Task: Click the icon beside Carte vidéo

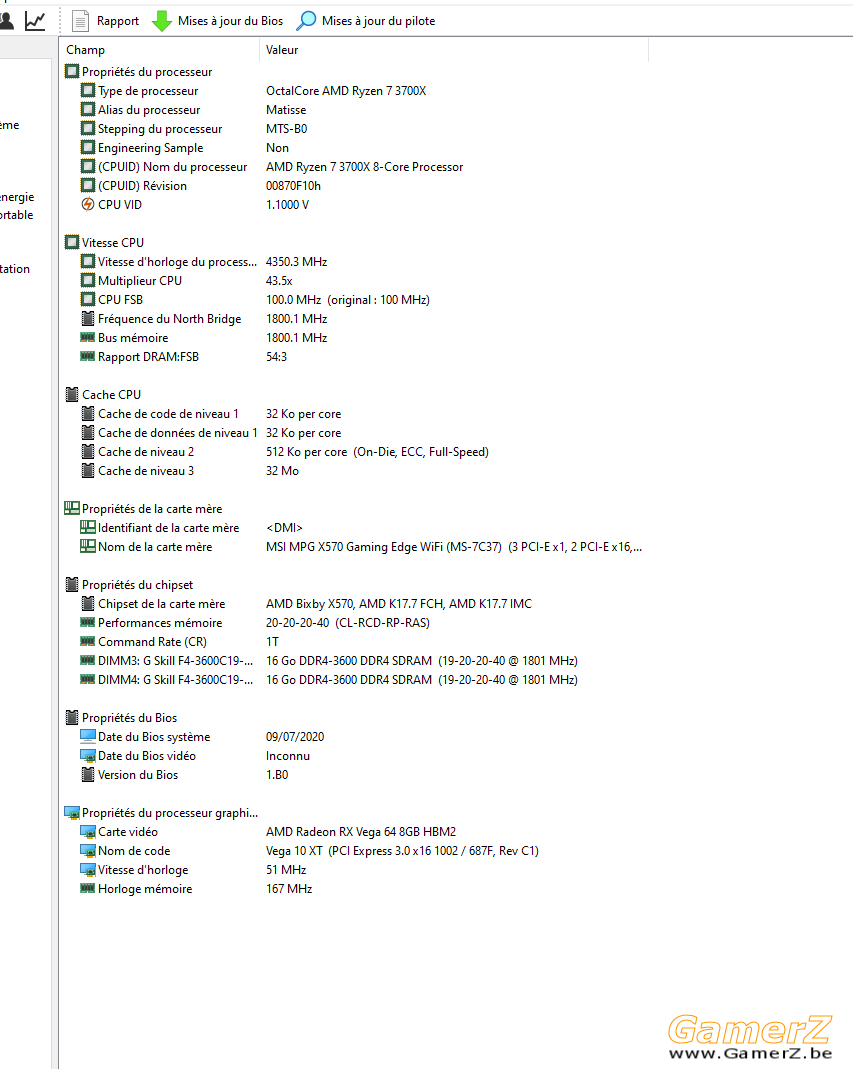Action: pyautogui.click(x=88, y=832)
